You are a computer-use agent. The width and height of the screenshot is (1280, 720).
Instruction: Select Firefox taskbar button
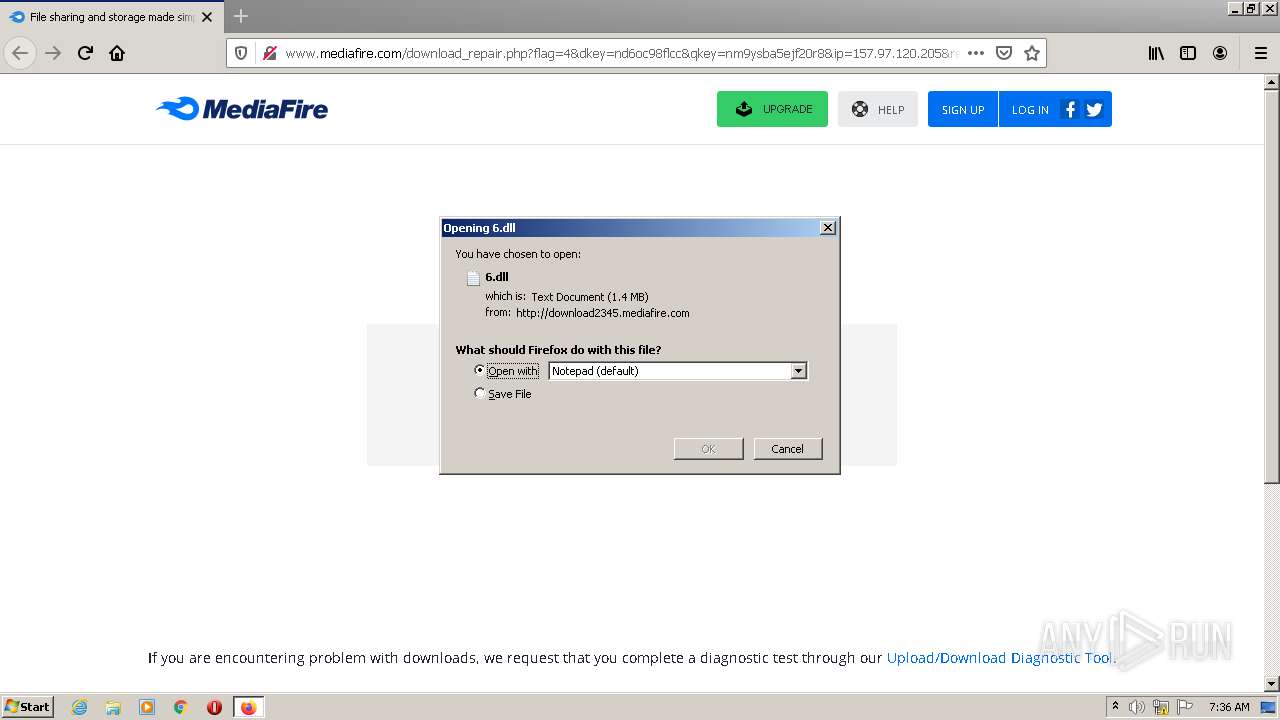248,707
